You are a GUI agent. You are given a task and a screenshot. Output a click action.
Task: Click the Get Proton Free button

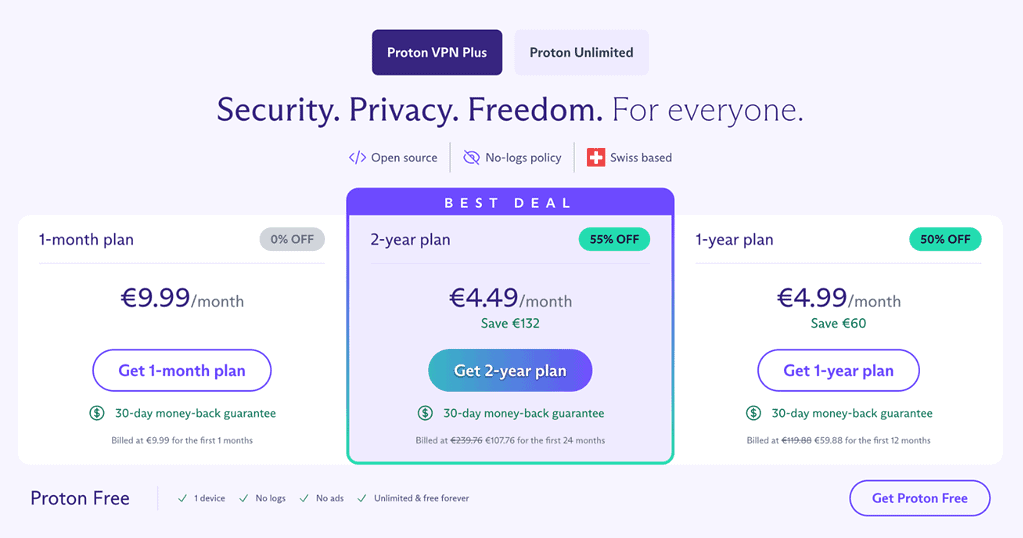(919, 498)
